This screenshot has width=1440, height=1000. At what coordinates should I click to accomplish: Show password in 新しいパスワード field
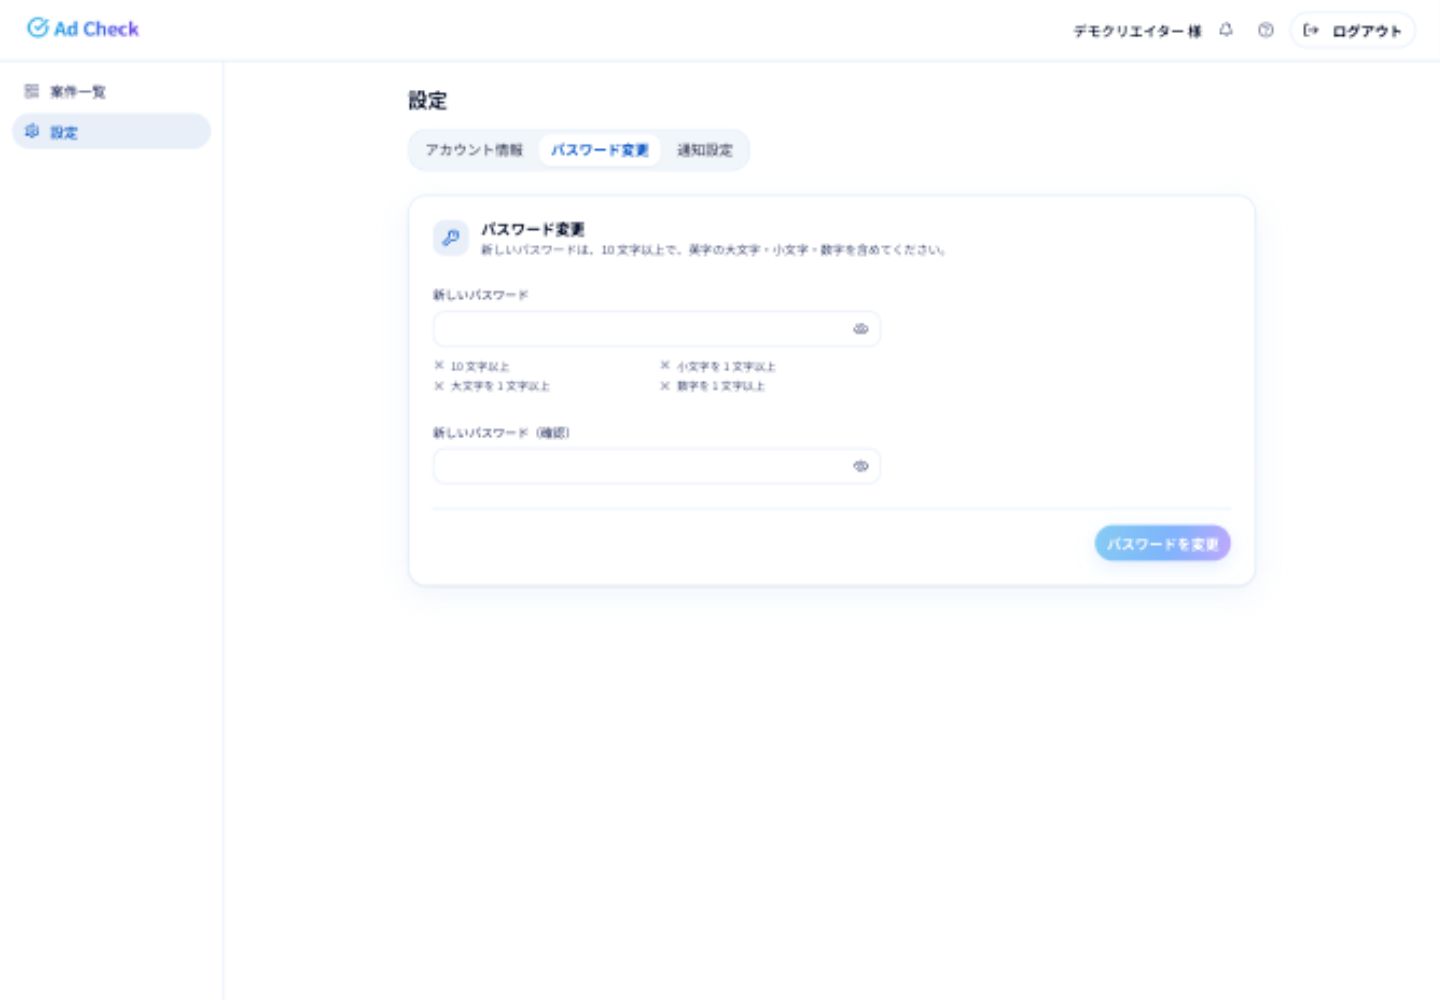(x=860, y=329)
